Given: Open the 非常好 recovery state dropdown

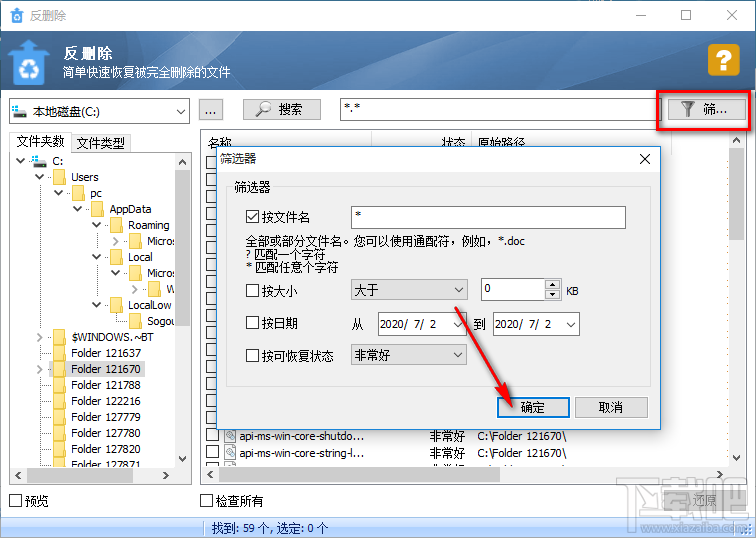Looking at the screenshot, I should (409, 355).
